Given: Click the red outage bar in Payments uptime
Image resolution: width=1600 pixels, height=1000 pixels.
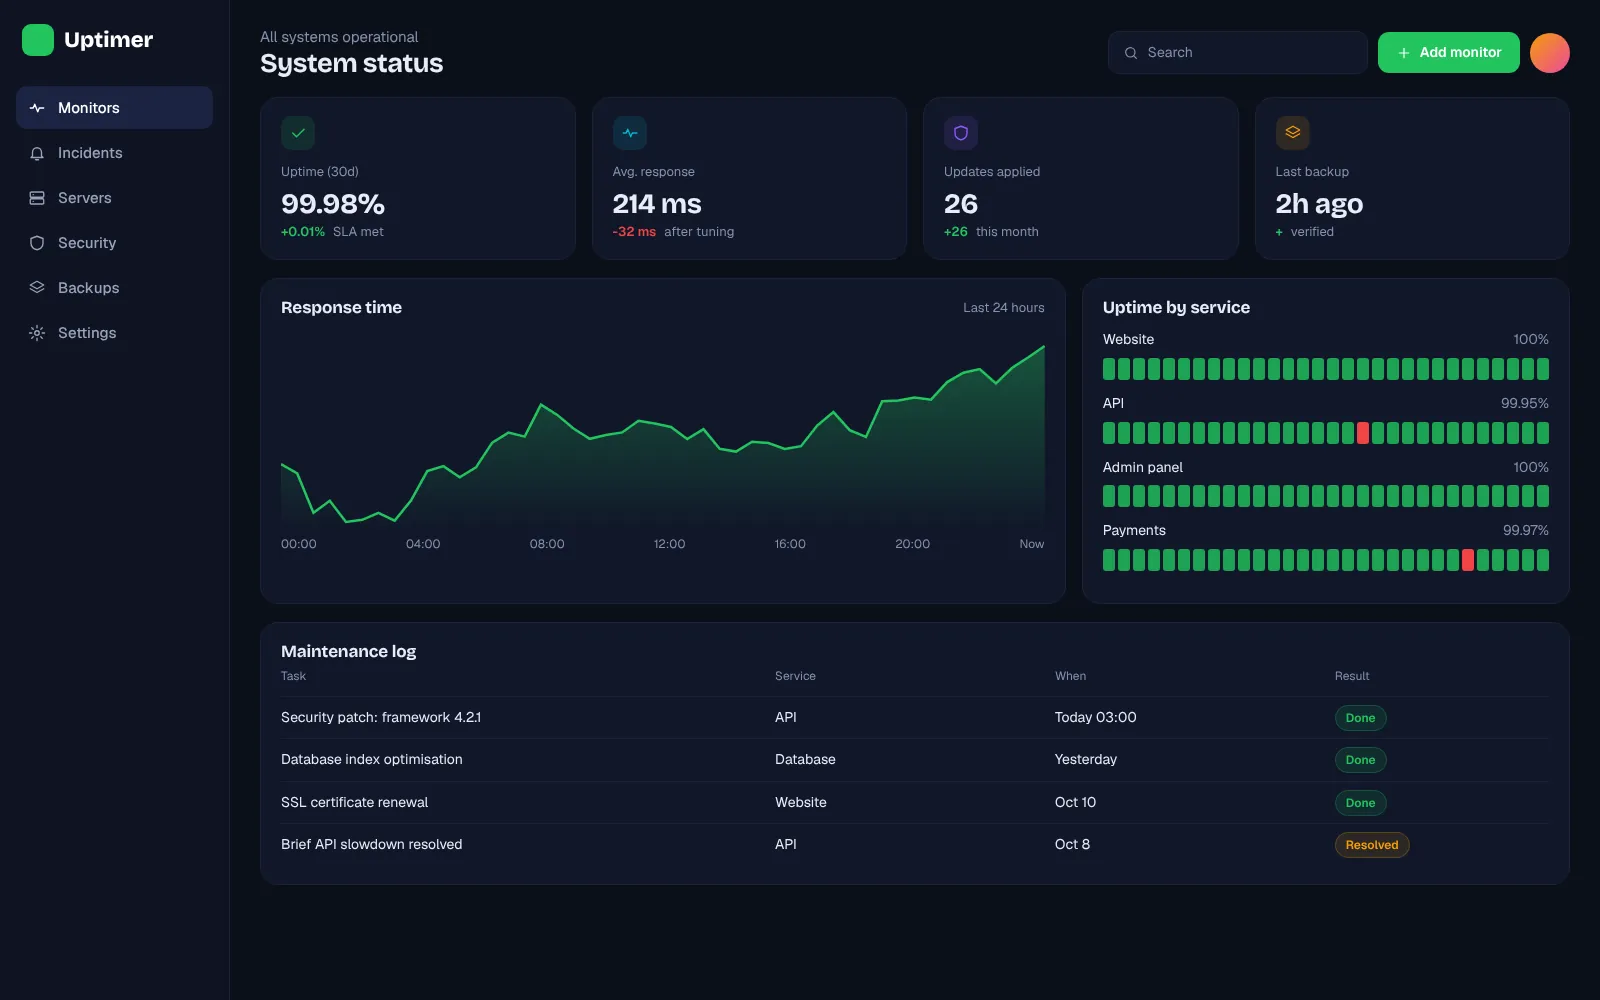Looking at the screenshot, I should [1468, 560].
